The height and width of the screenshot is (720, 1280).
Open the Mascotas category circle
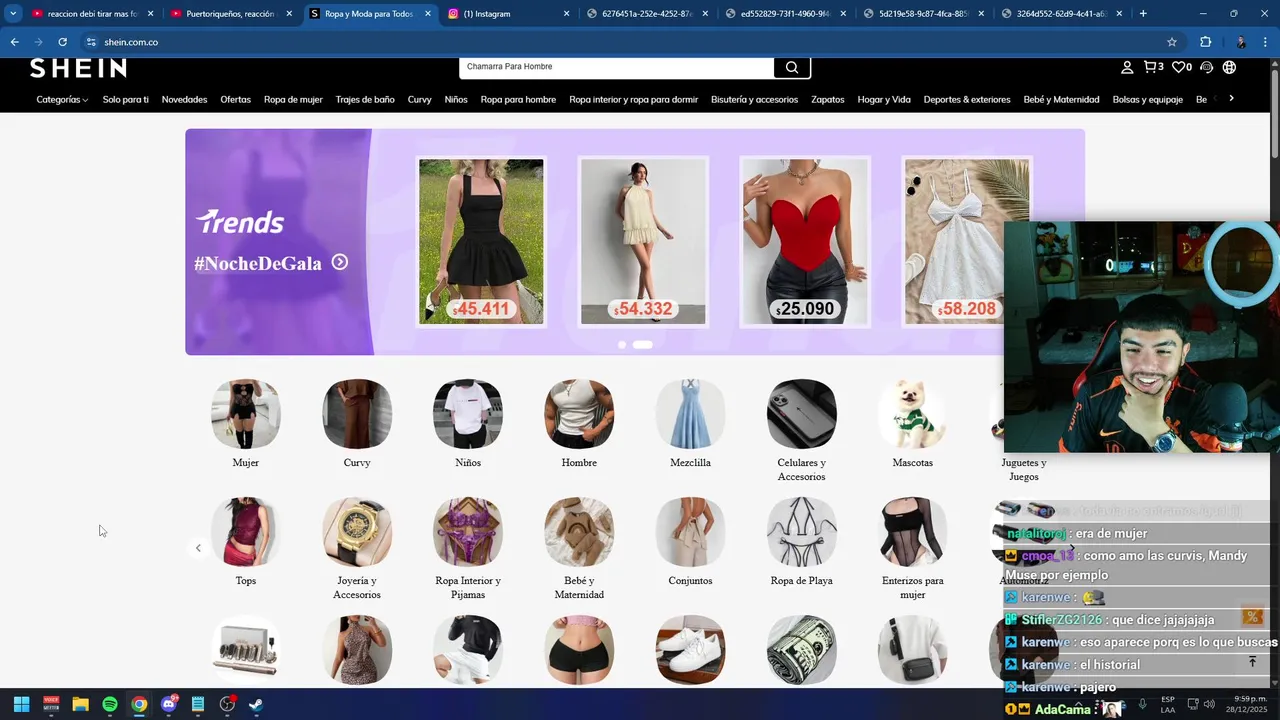click(x=913, y=414)
